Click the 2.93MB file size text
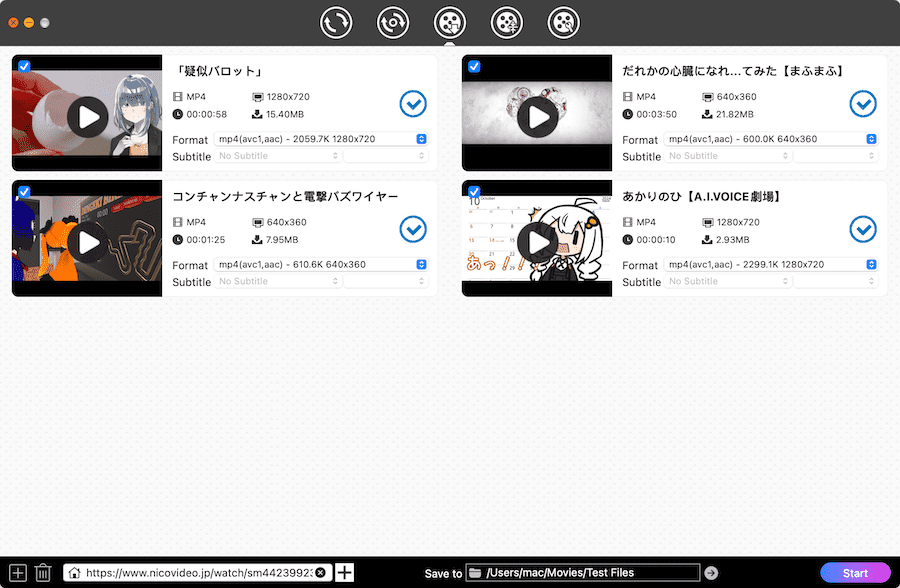Viewport: 900px width, 588px height. tap(732, 239)
